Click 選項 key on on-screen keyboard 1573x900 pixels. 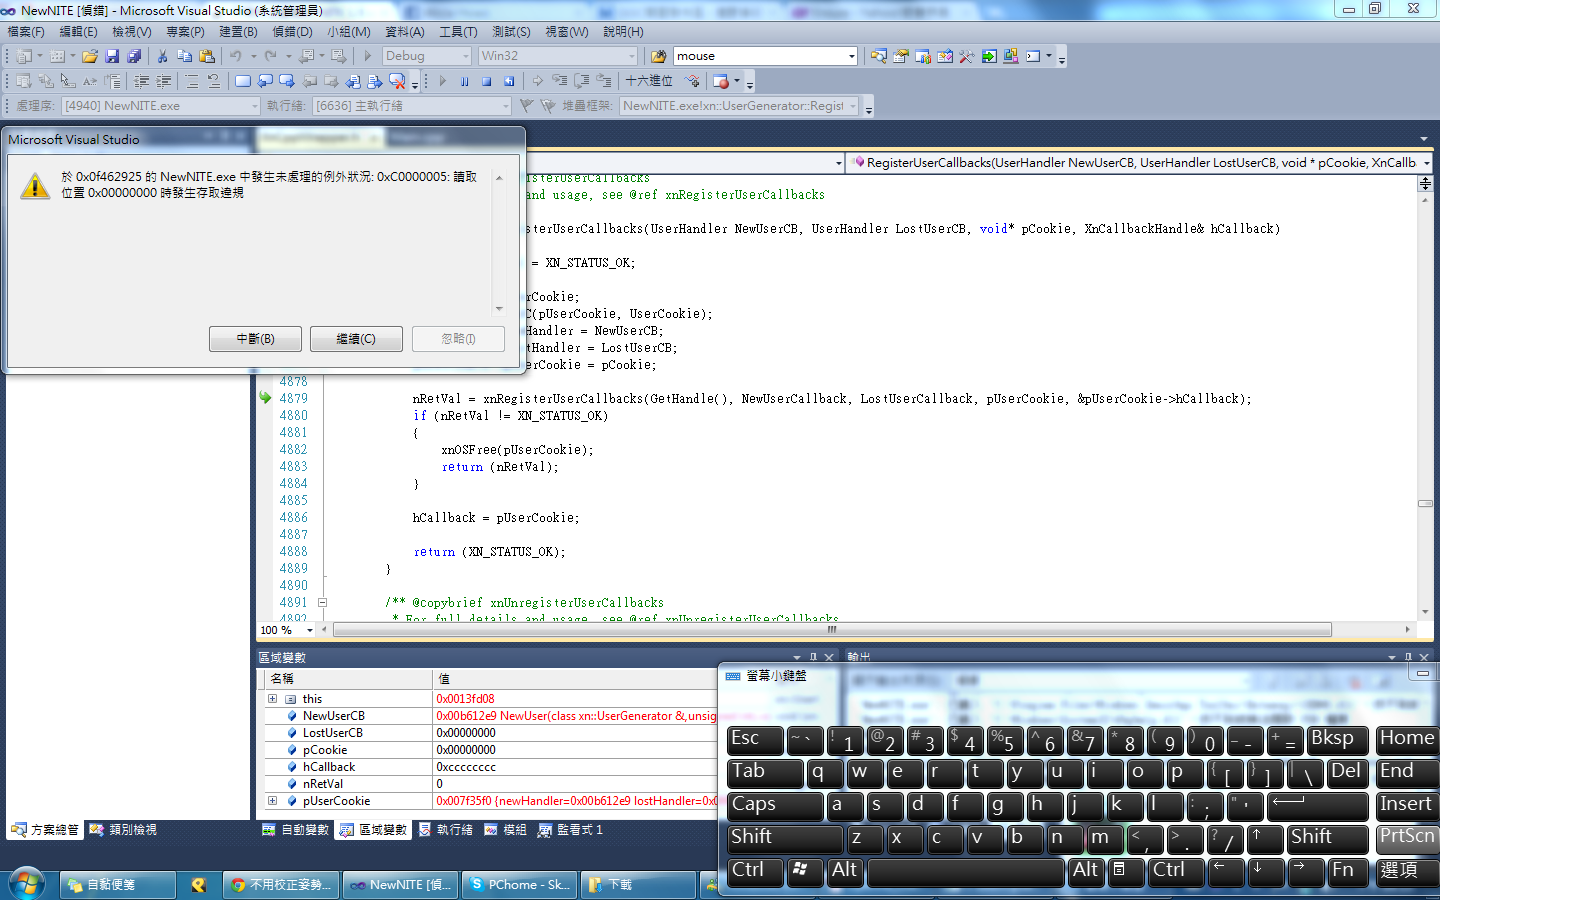pos(1407,871)
